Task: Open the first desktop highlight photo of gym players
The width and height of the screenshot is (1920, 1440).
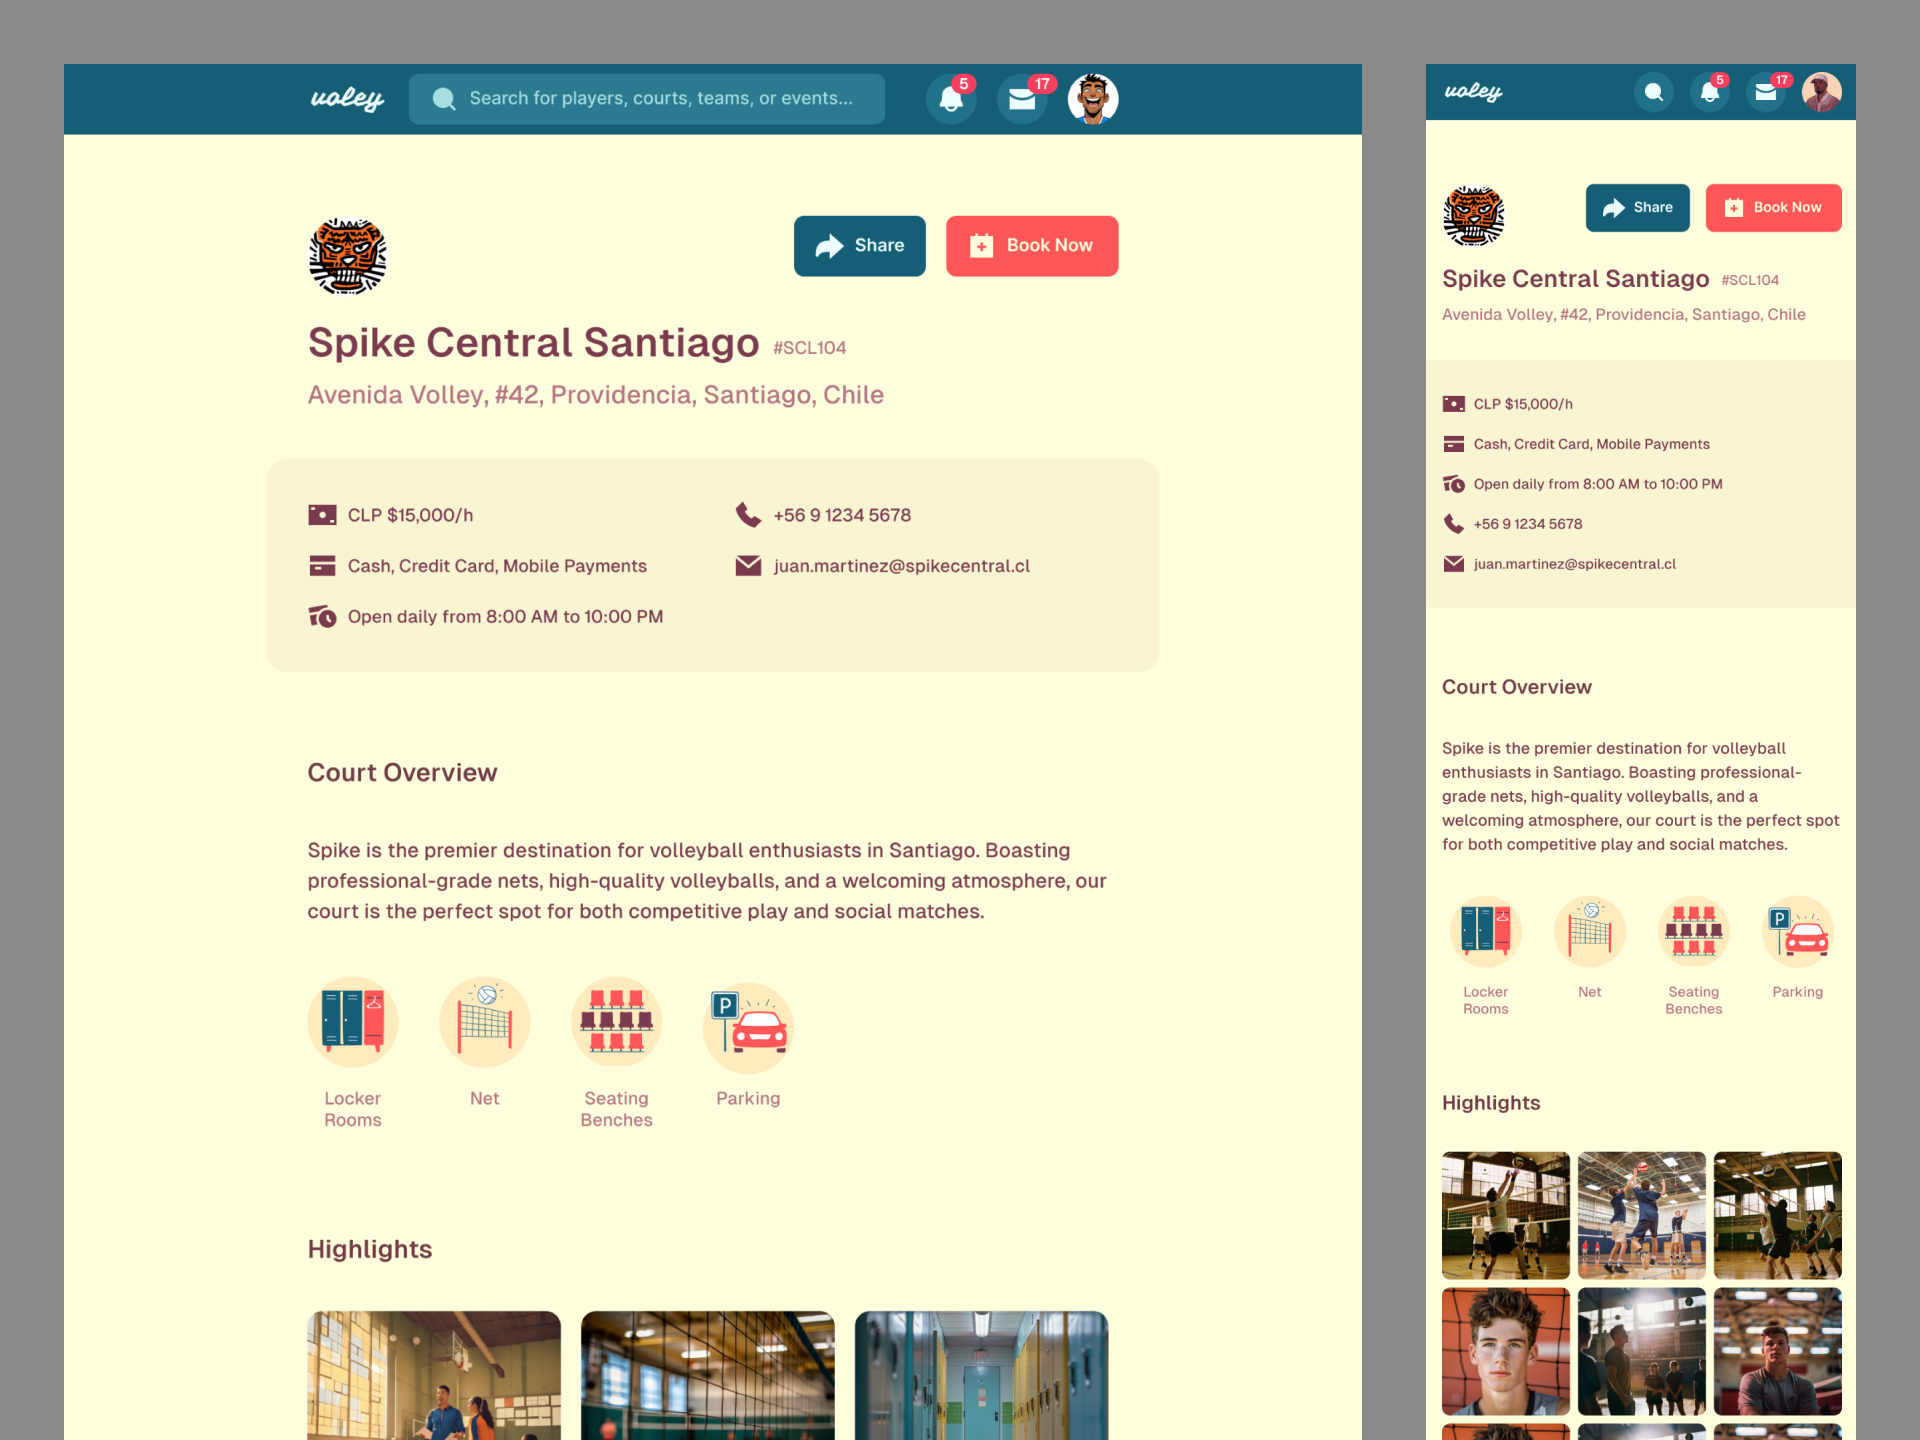Action: (434, 1376)
